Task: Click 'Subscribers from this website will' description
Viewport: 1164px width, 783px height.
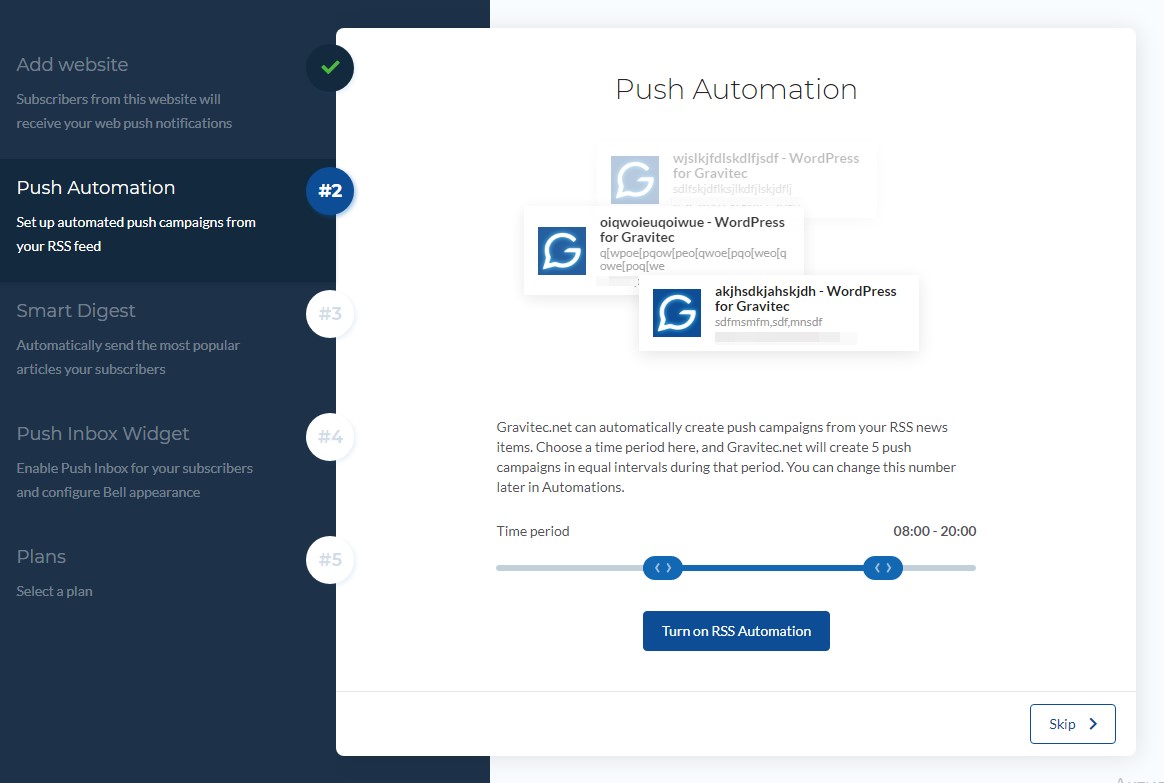Action: point(124,111)
